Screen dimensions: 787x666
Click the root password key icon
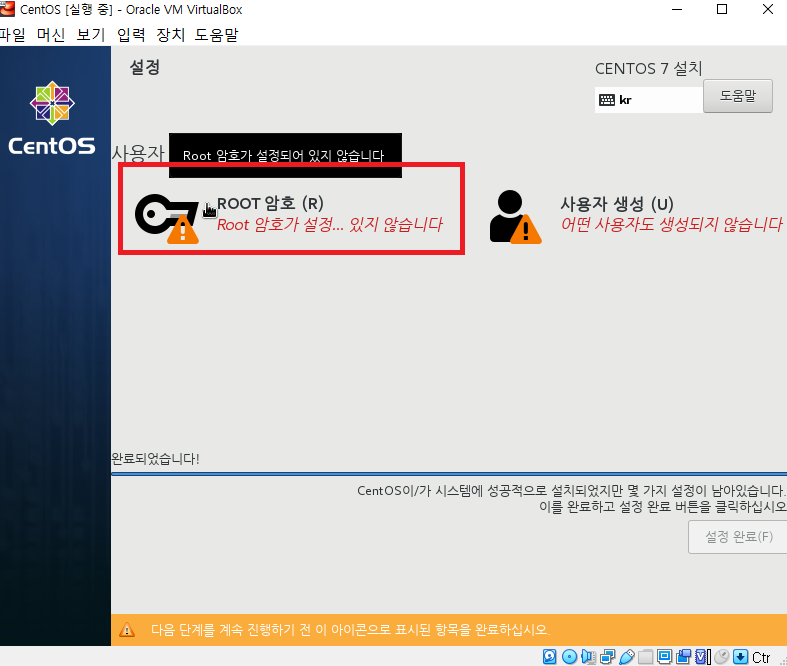(167, 218)
